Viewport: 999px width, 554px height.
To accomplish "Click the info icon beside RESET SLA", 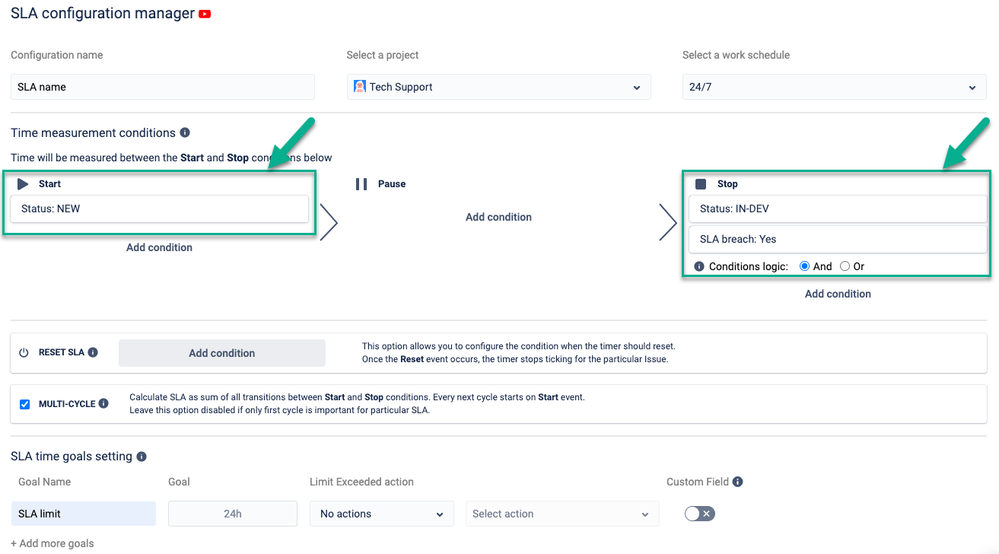I will point(93,353).
